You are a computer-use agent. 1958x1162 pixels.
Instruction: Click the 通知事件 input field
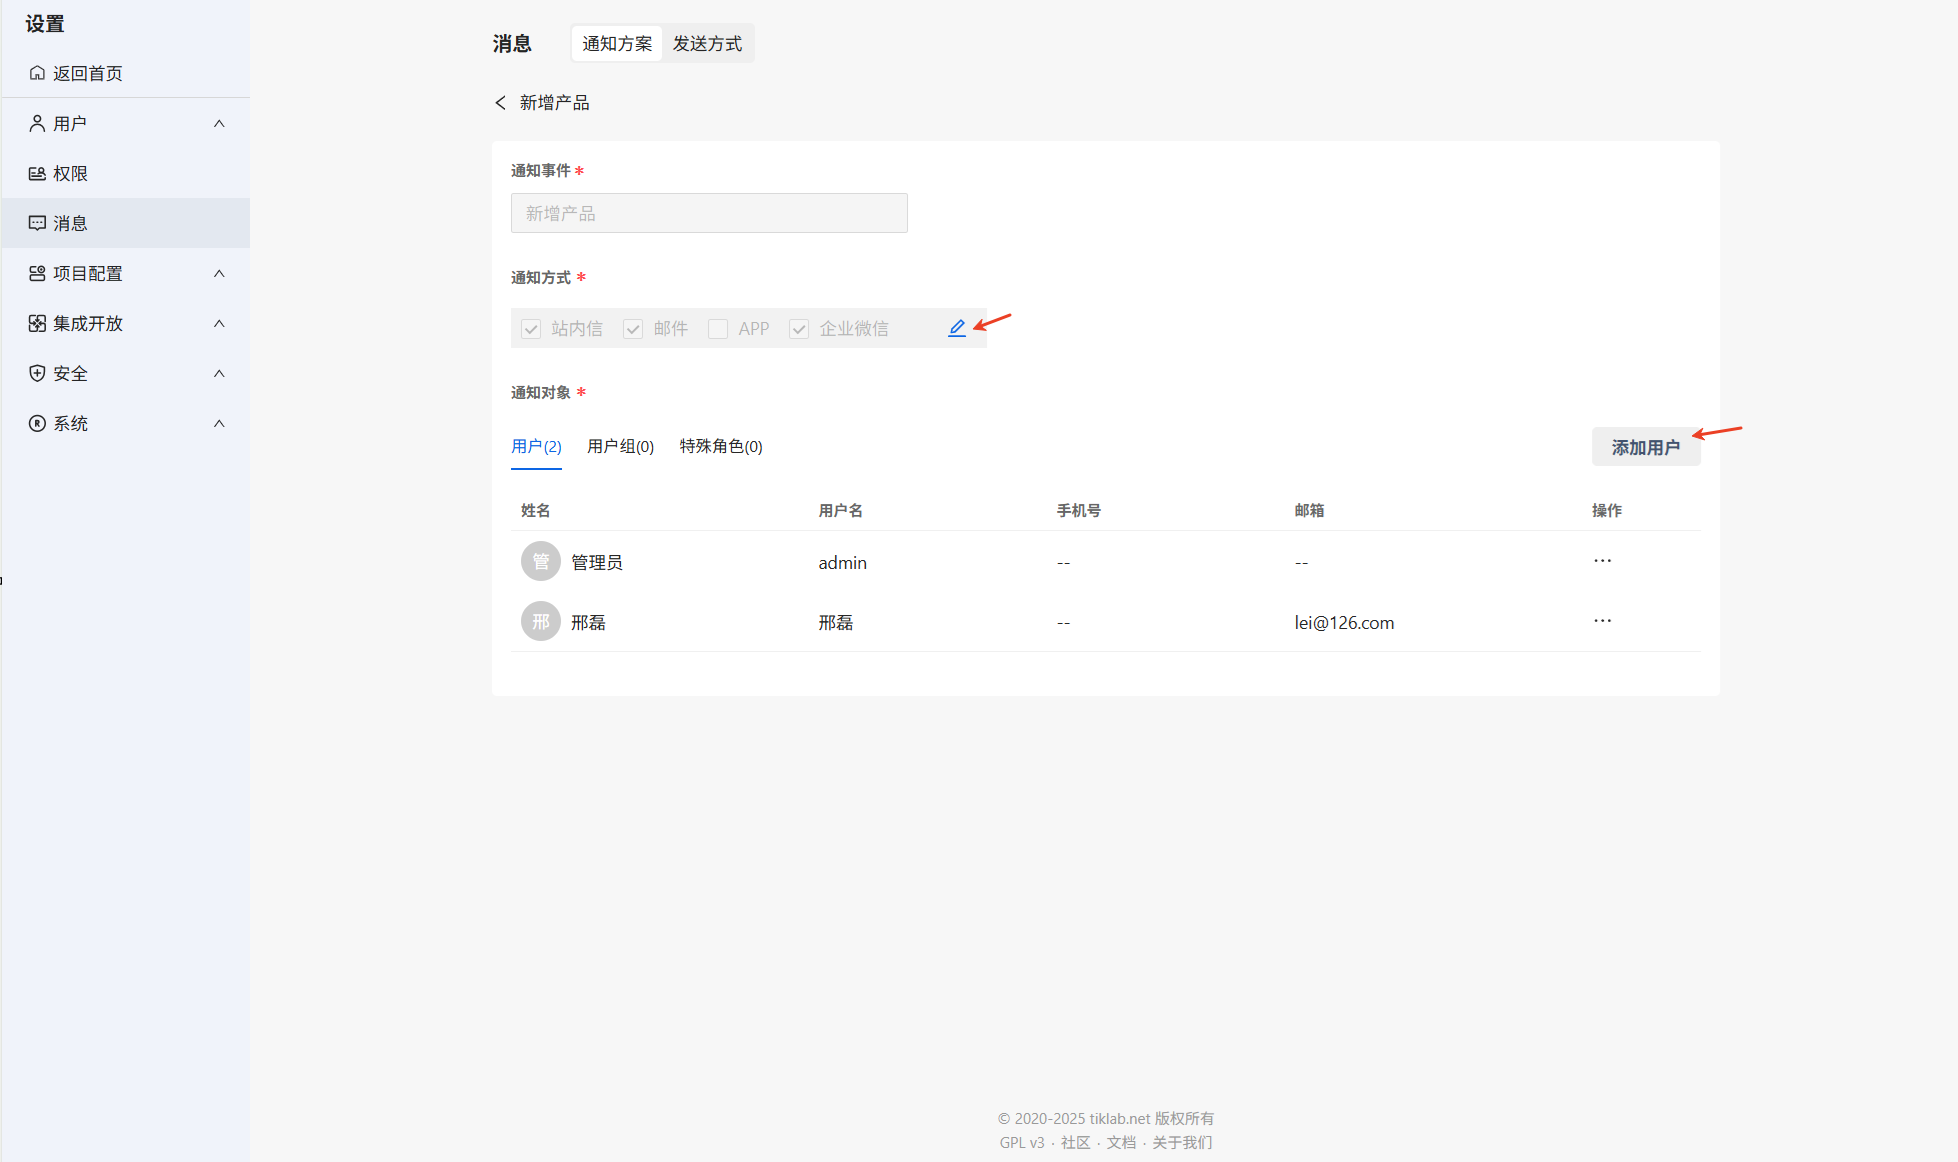pos(709,214)
